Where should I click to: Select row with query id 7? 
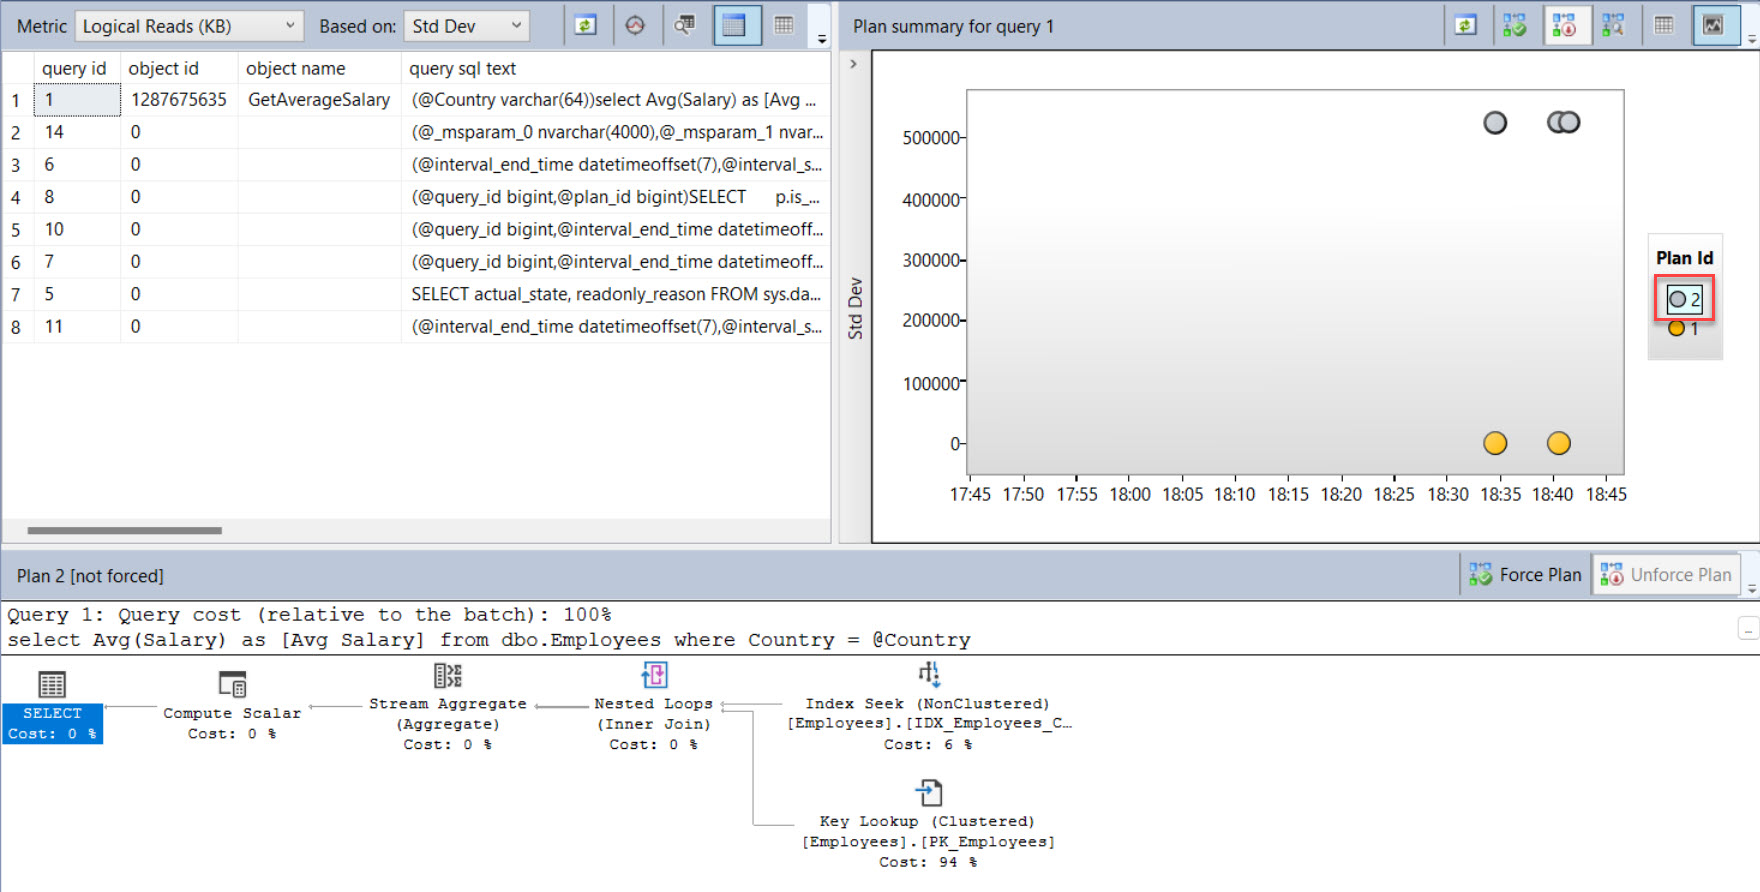point(416,261)
